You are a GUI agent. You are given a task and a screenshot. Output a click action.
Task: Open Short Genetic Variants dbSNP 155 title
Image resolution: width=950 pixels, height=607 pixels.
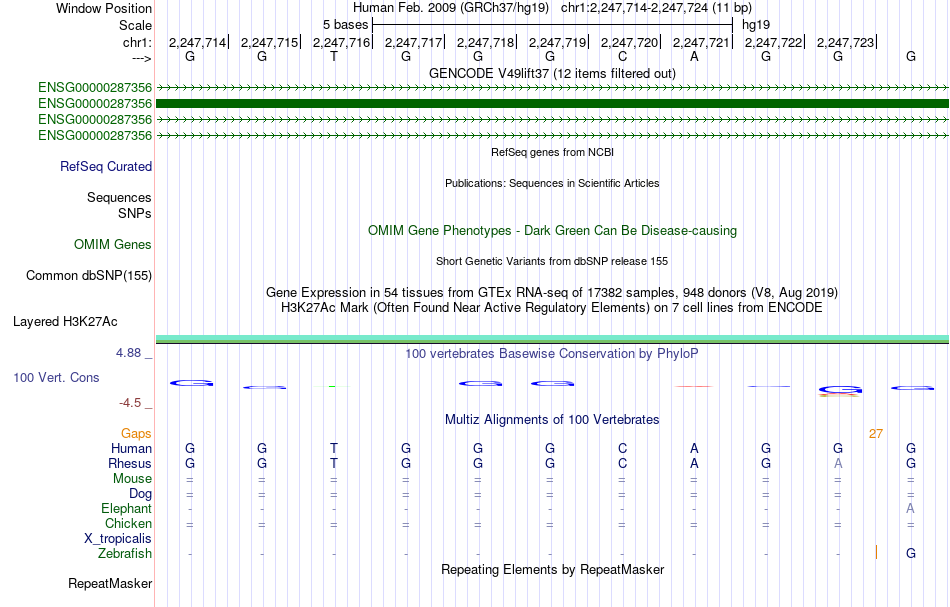pos(552,261)
